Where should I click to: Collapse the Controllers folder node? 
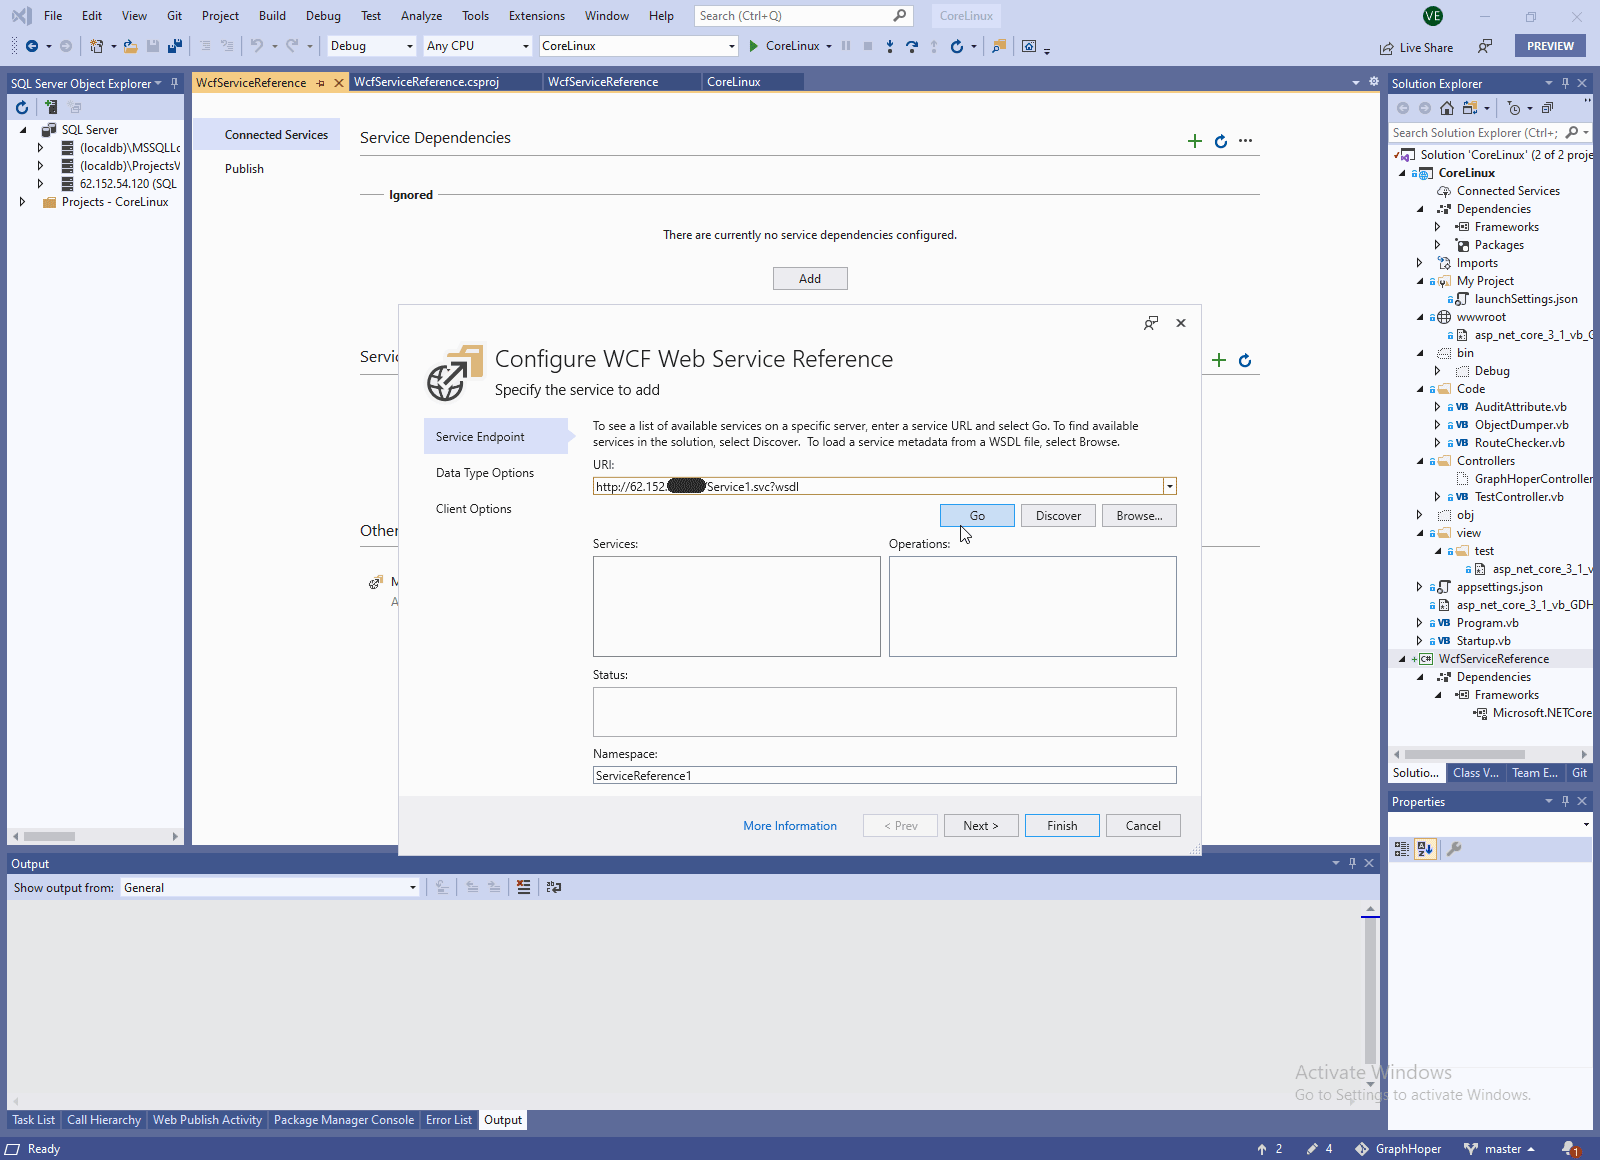[1420, 461]
